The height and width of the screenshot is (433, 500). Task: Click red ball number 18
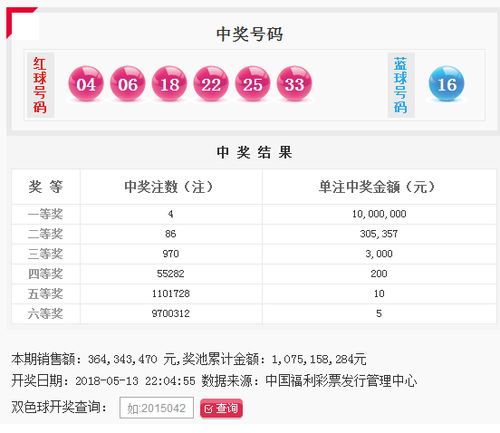169,84
